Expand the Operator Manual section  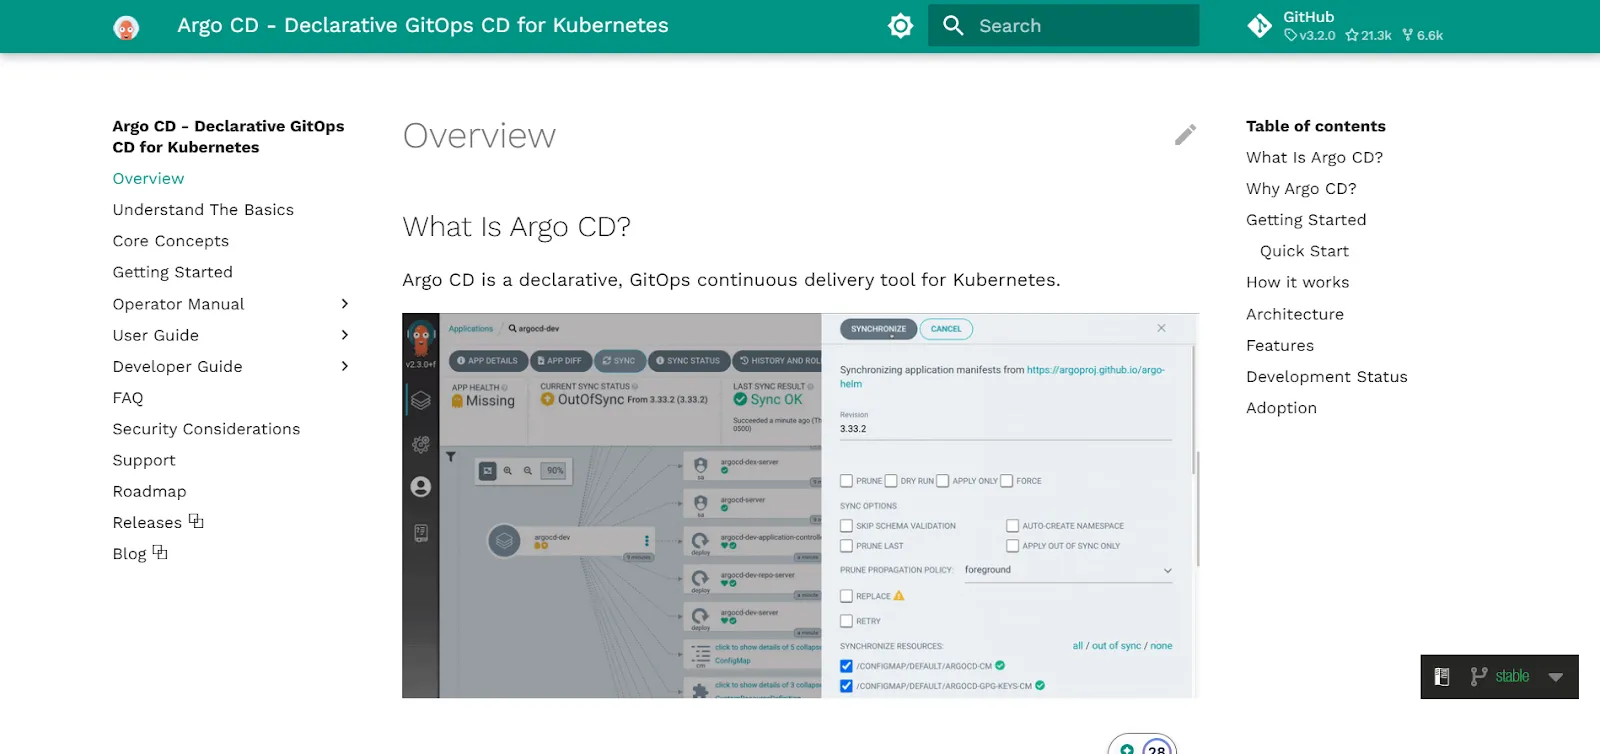point(231,304)
